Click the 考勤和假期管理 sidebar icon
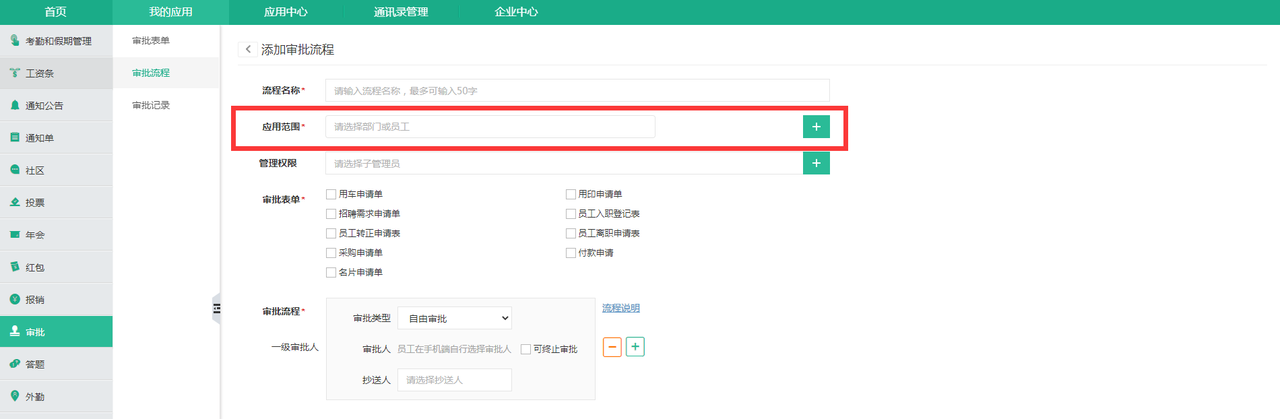Viewport: 1280px width, 419px height. click(15, 40)
